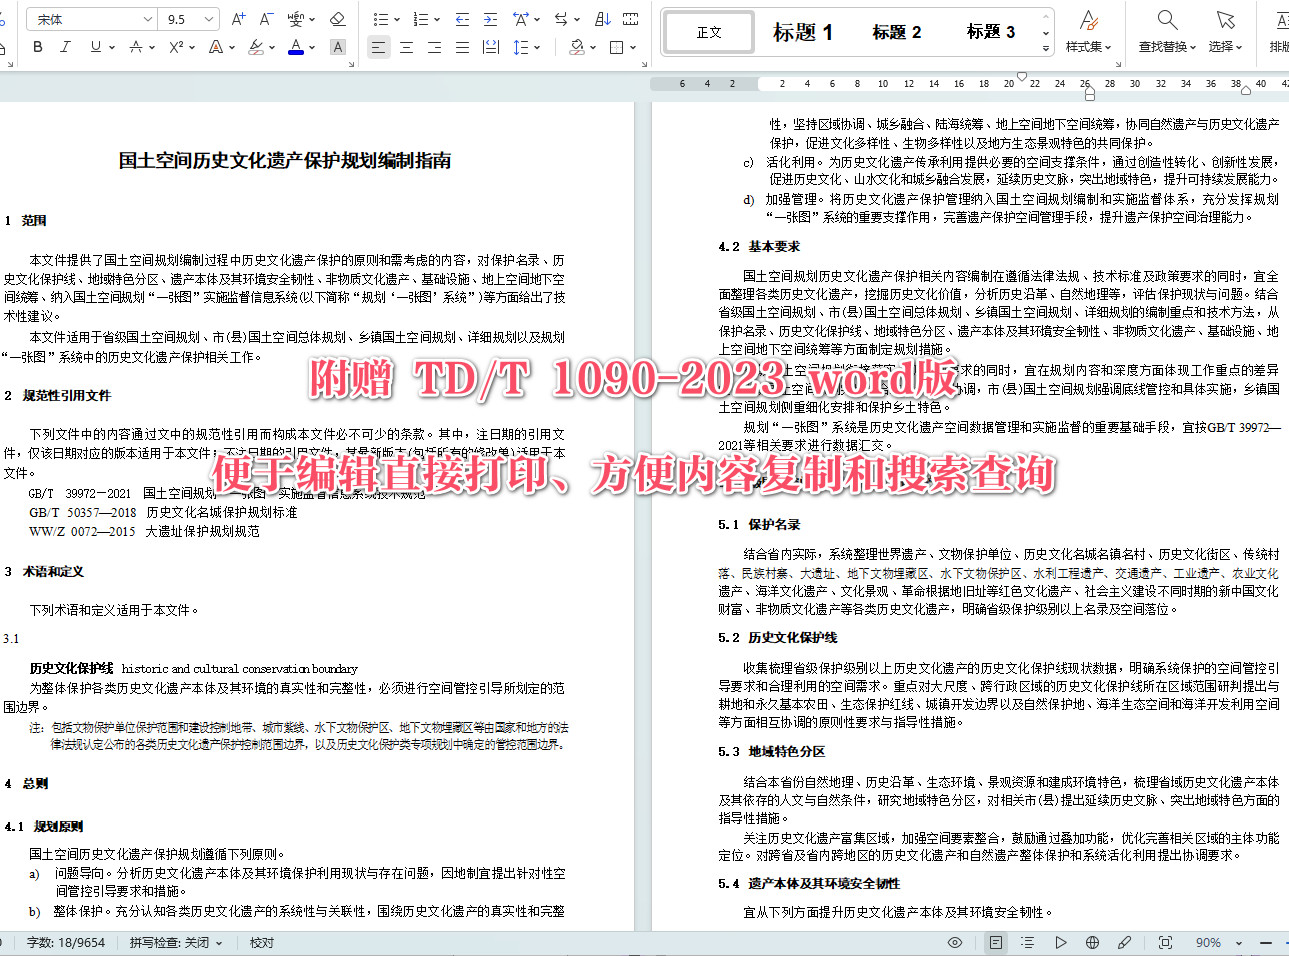Toggle bold formatting on selected text
Viewport: 1289px width, 956px height.
point(38,47)
